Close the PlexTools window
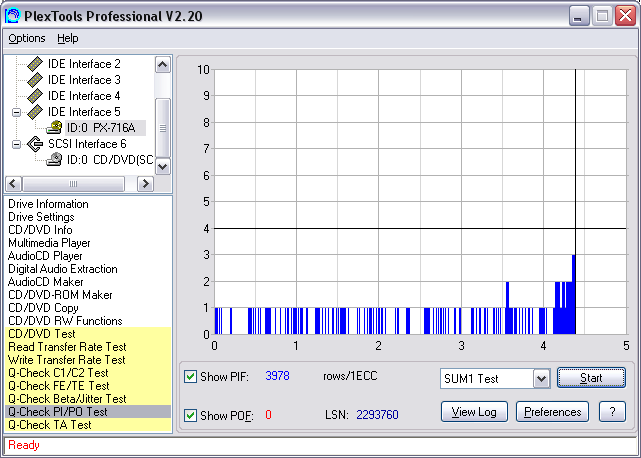The width and height of the screenshot is (641, 458). click(x=625, y=16)
